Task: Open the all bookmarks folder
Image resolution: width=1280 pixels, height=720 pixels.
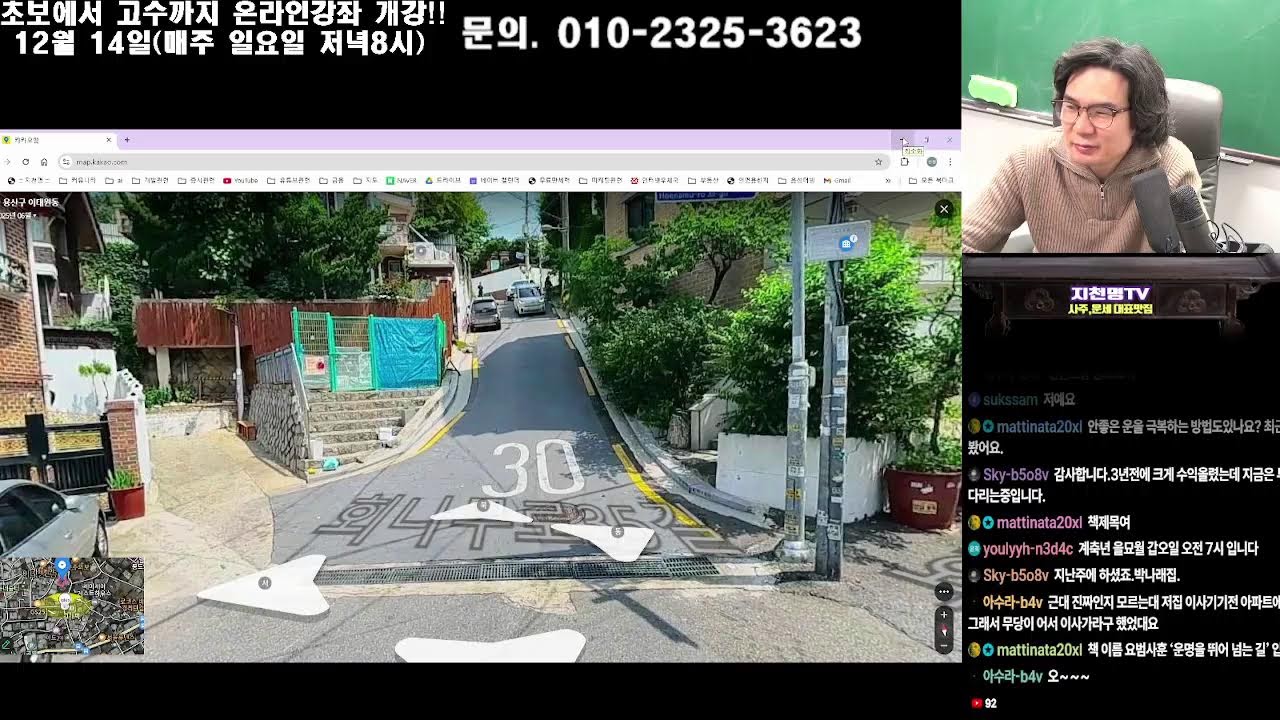Action: pyautogui.click(x=930, y=181)
